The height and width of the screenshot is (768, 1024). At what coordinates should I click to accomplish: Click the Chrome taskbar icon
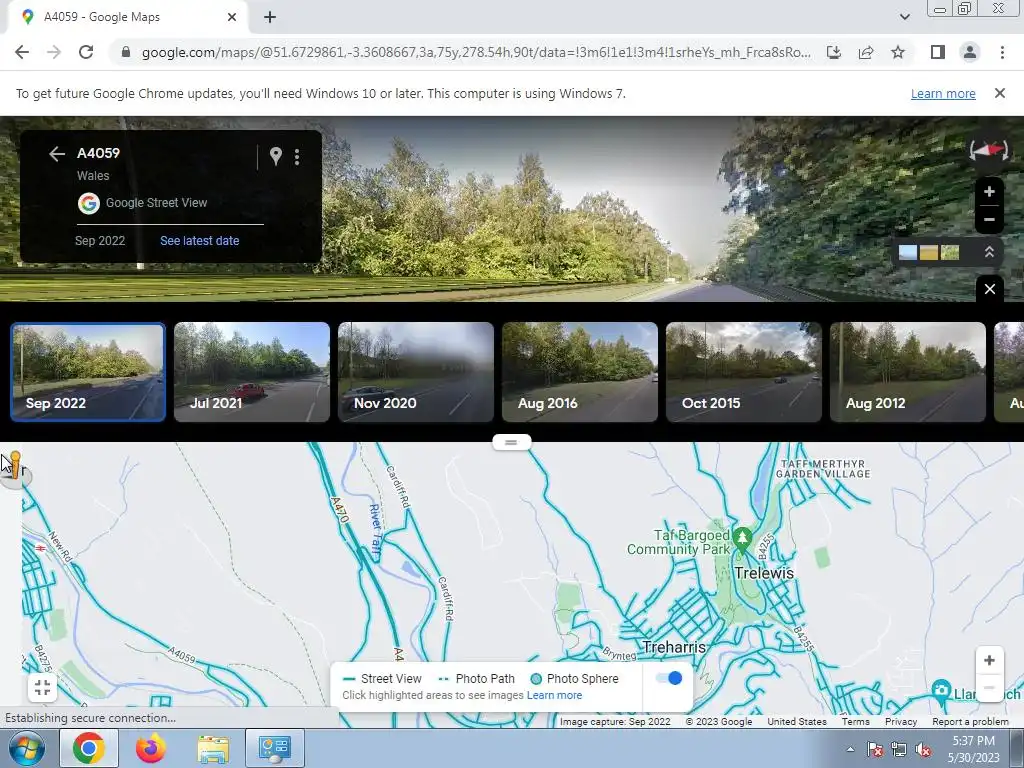pos(89,748)
